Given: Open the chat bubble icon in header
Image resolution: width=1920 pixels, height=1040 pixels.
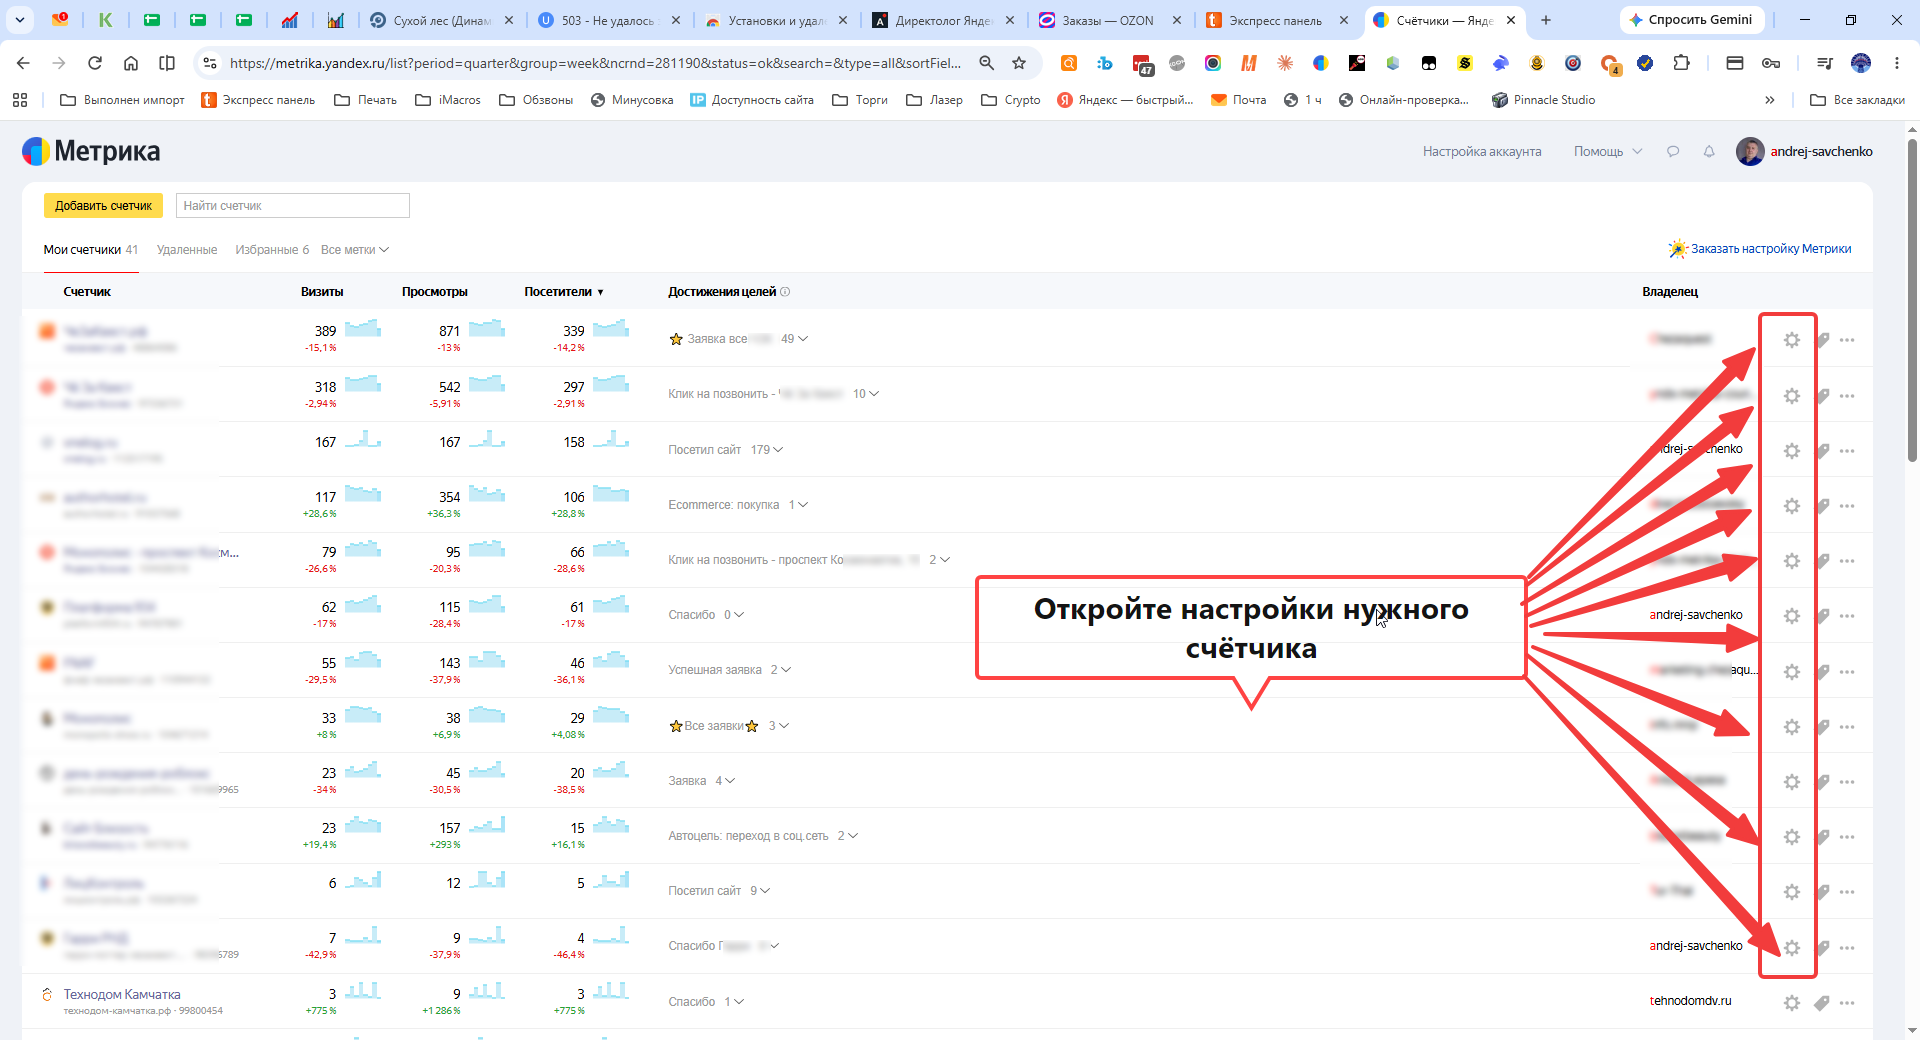Looking at the screenshot, I should [1673, 152].
